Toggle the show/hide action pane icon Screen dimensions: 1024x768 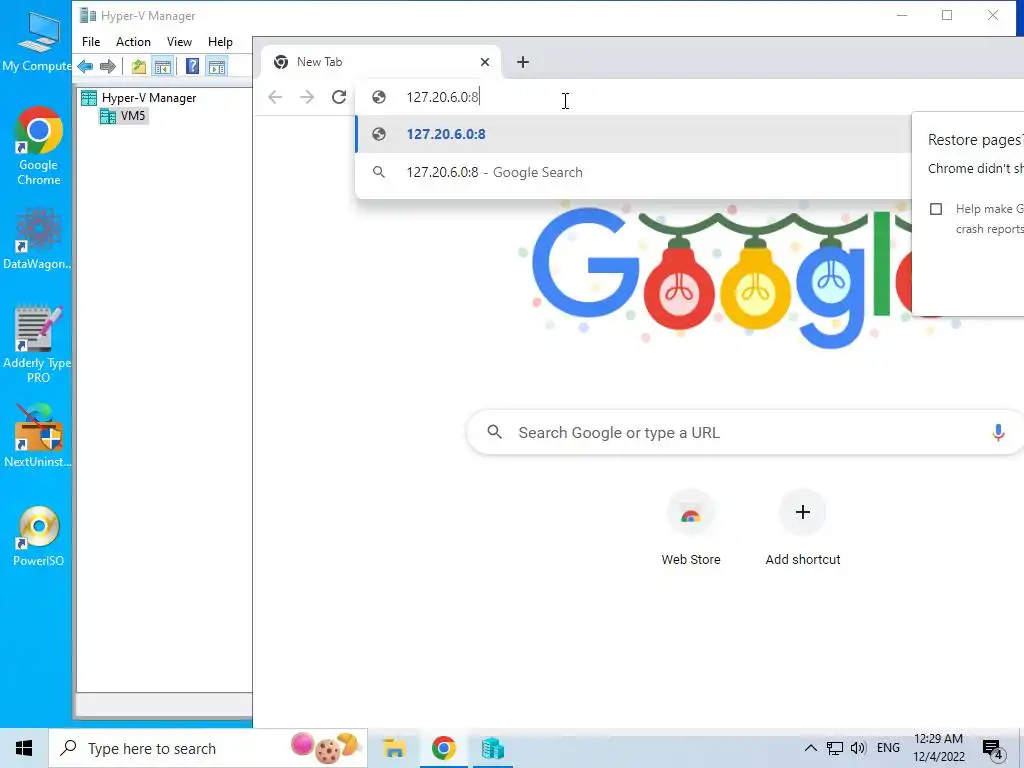click(217, 66)
